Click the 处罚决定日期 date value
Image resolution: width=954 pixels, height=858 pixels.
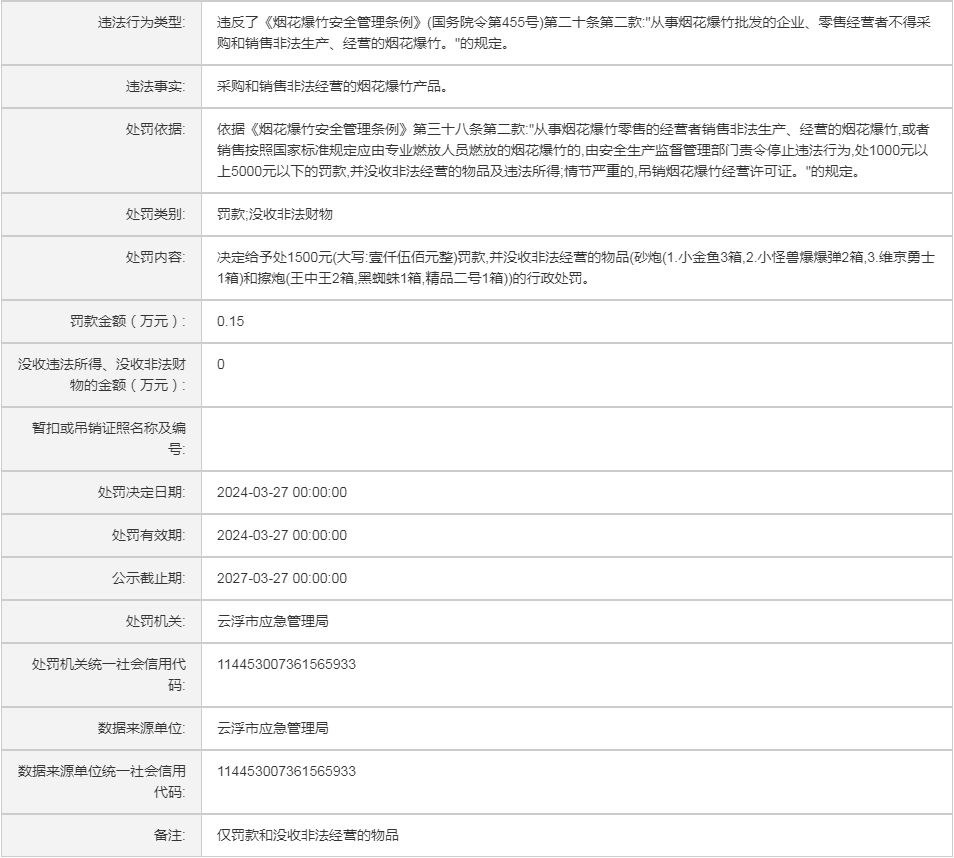(x=281, y=492)
